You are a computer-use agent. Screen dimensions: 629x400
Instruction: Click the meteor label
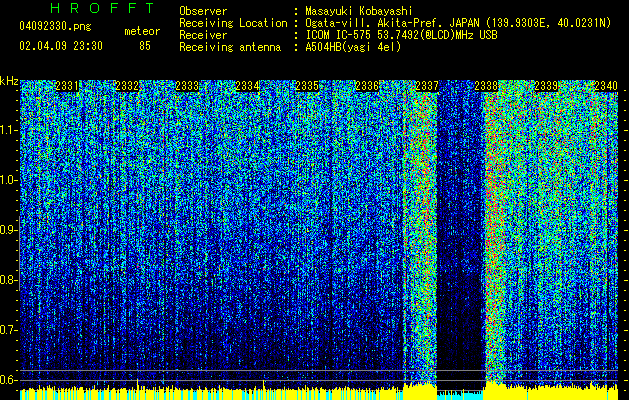tap(142, 31)
